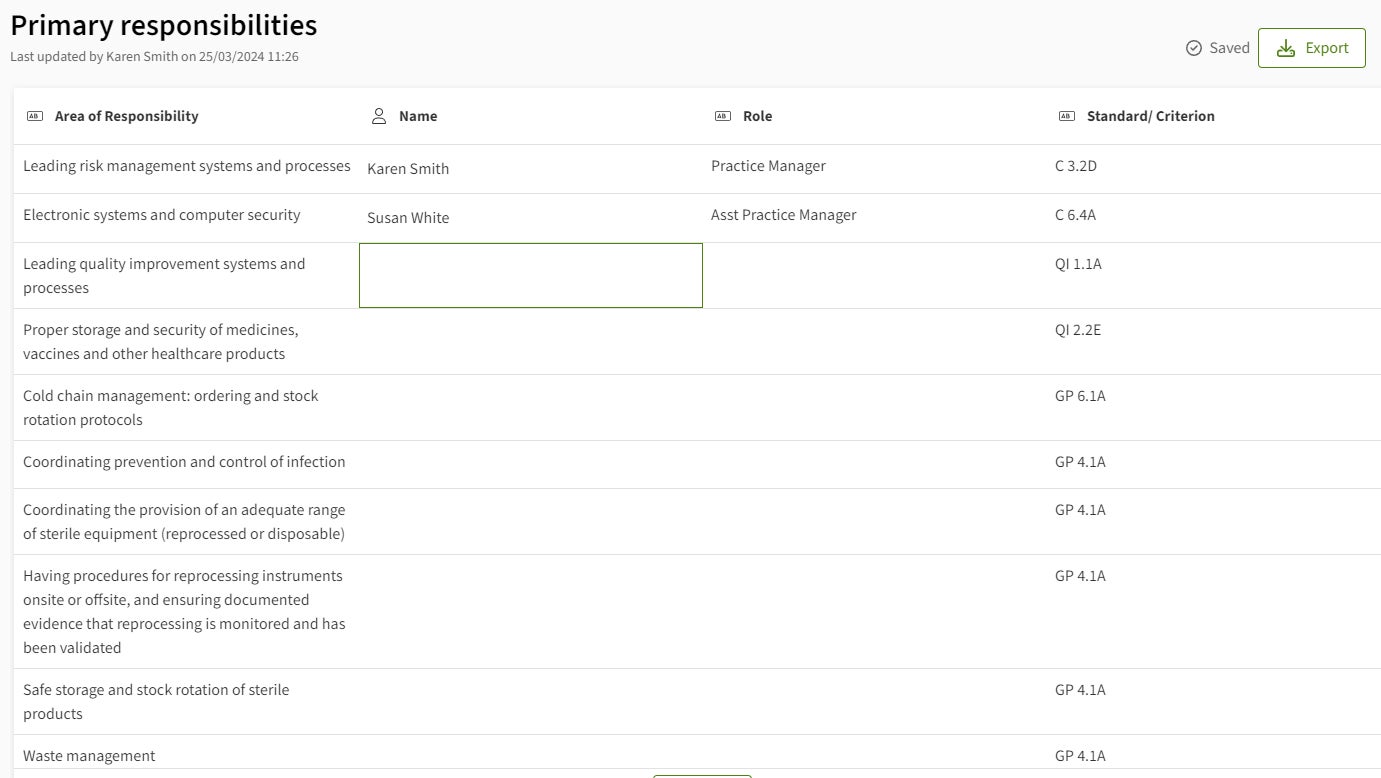Click Electronic systems and computer security
This screenshot has height=778, width=1381.
pyautogui.click(x=161, y=215)
